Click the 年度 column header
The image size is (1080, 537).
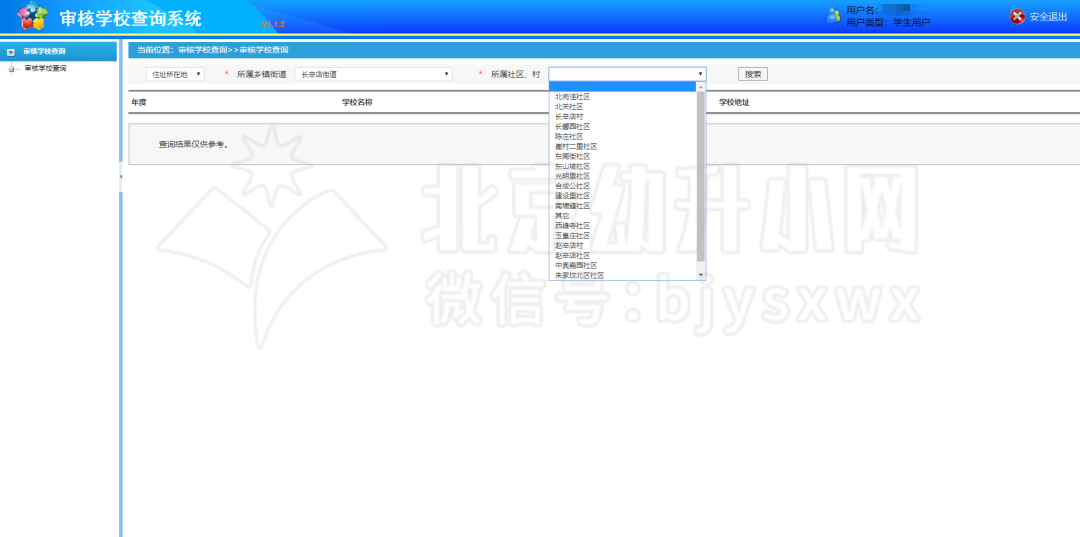[x=139, y=103]
